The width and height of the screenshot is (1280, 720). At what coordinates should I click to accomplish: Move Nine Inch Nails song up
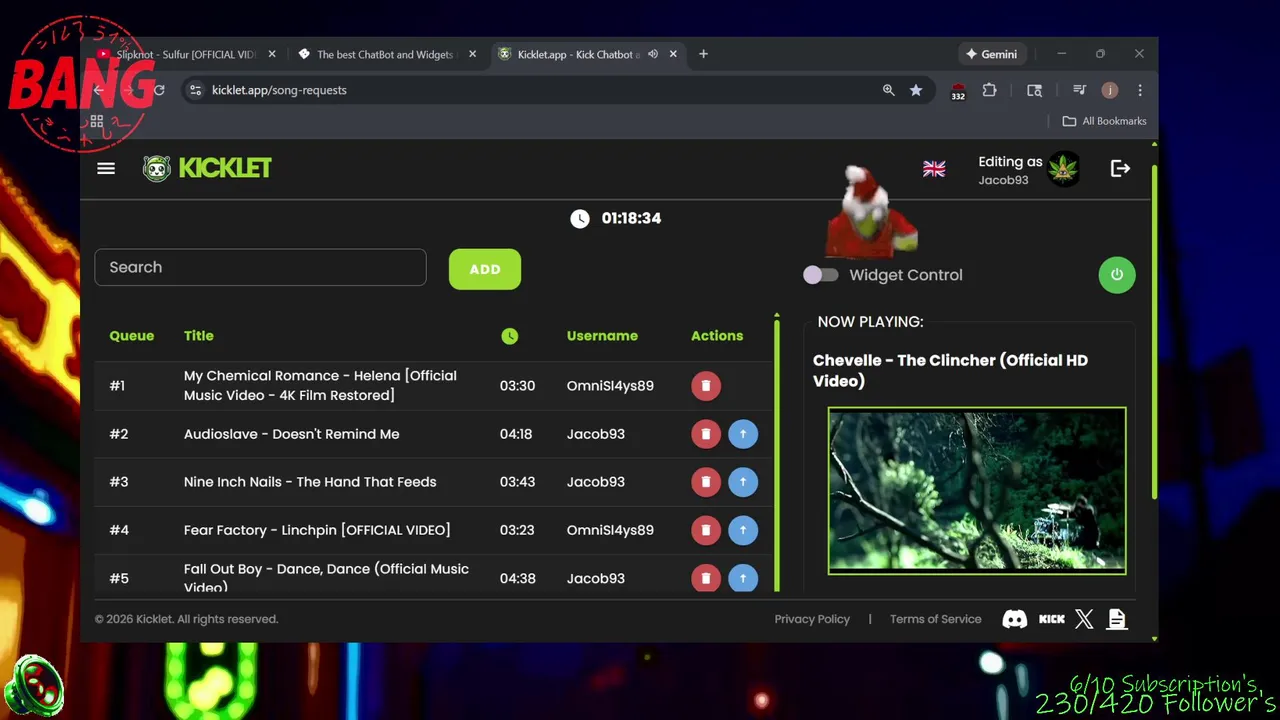(743, 482)
